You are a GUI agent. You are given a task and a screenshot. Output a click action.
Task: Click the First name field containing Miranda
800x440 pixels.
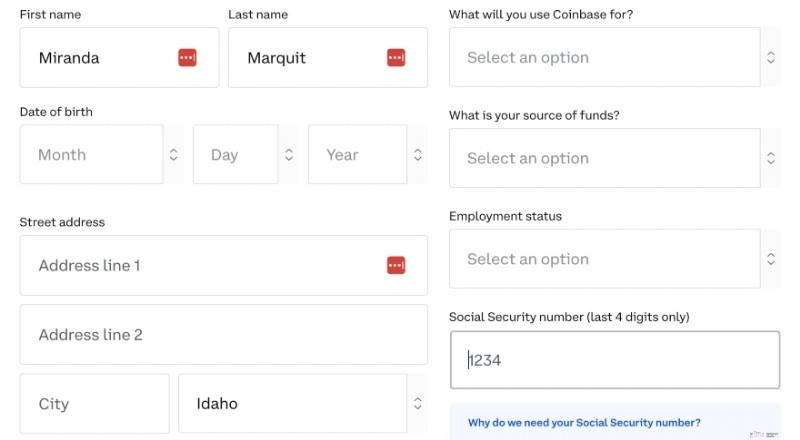[119, 58]
